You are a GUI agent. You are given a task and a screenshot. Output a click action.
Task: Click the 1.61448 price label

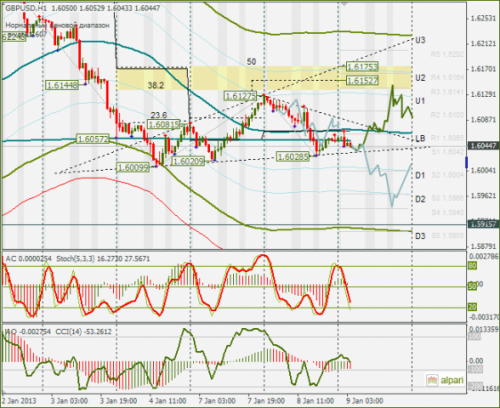click(62, 85)
